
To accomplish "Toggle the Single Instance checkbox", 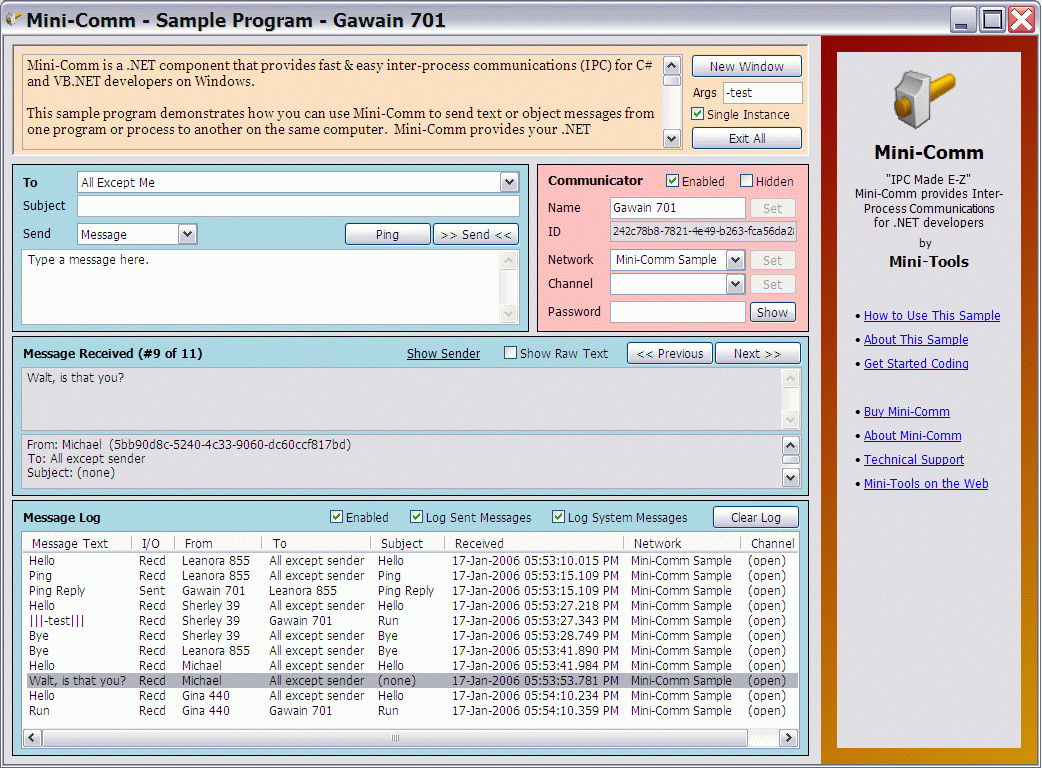I will (698, 114).
